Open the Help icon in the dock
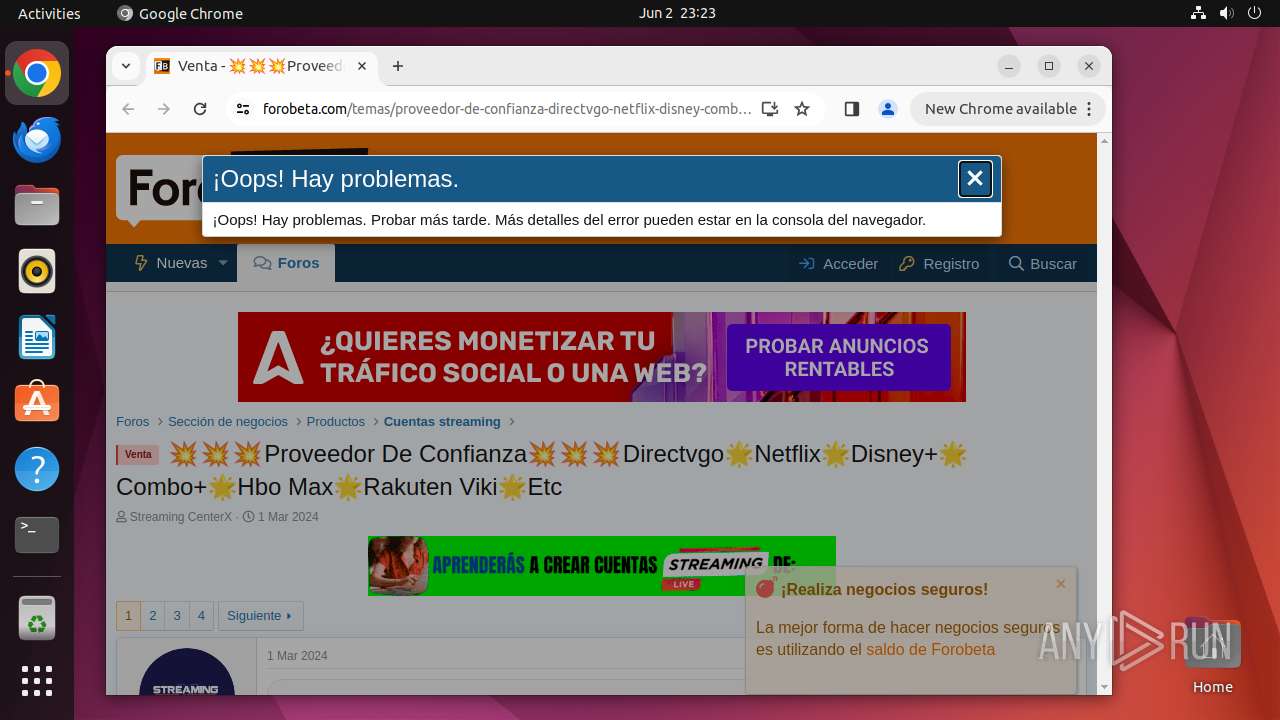1280x720 pixels. point(37,469)
